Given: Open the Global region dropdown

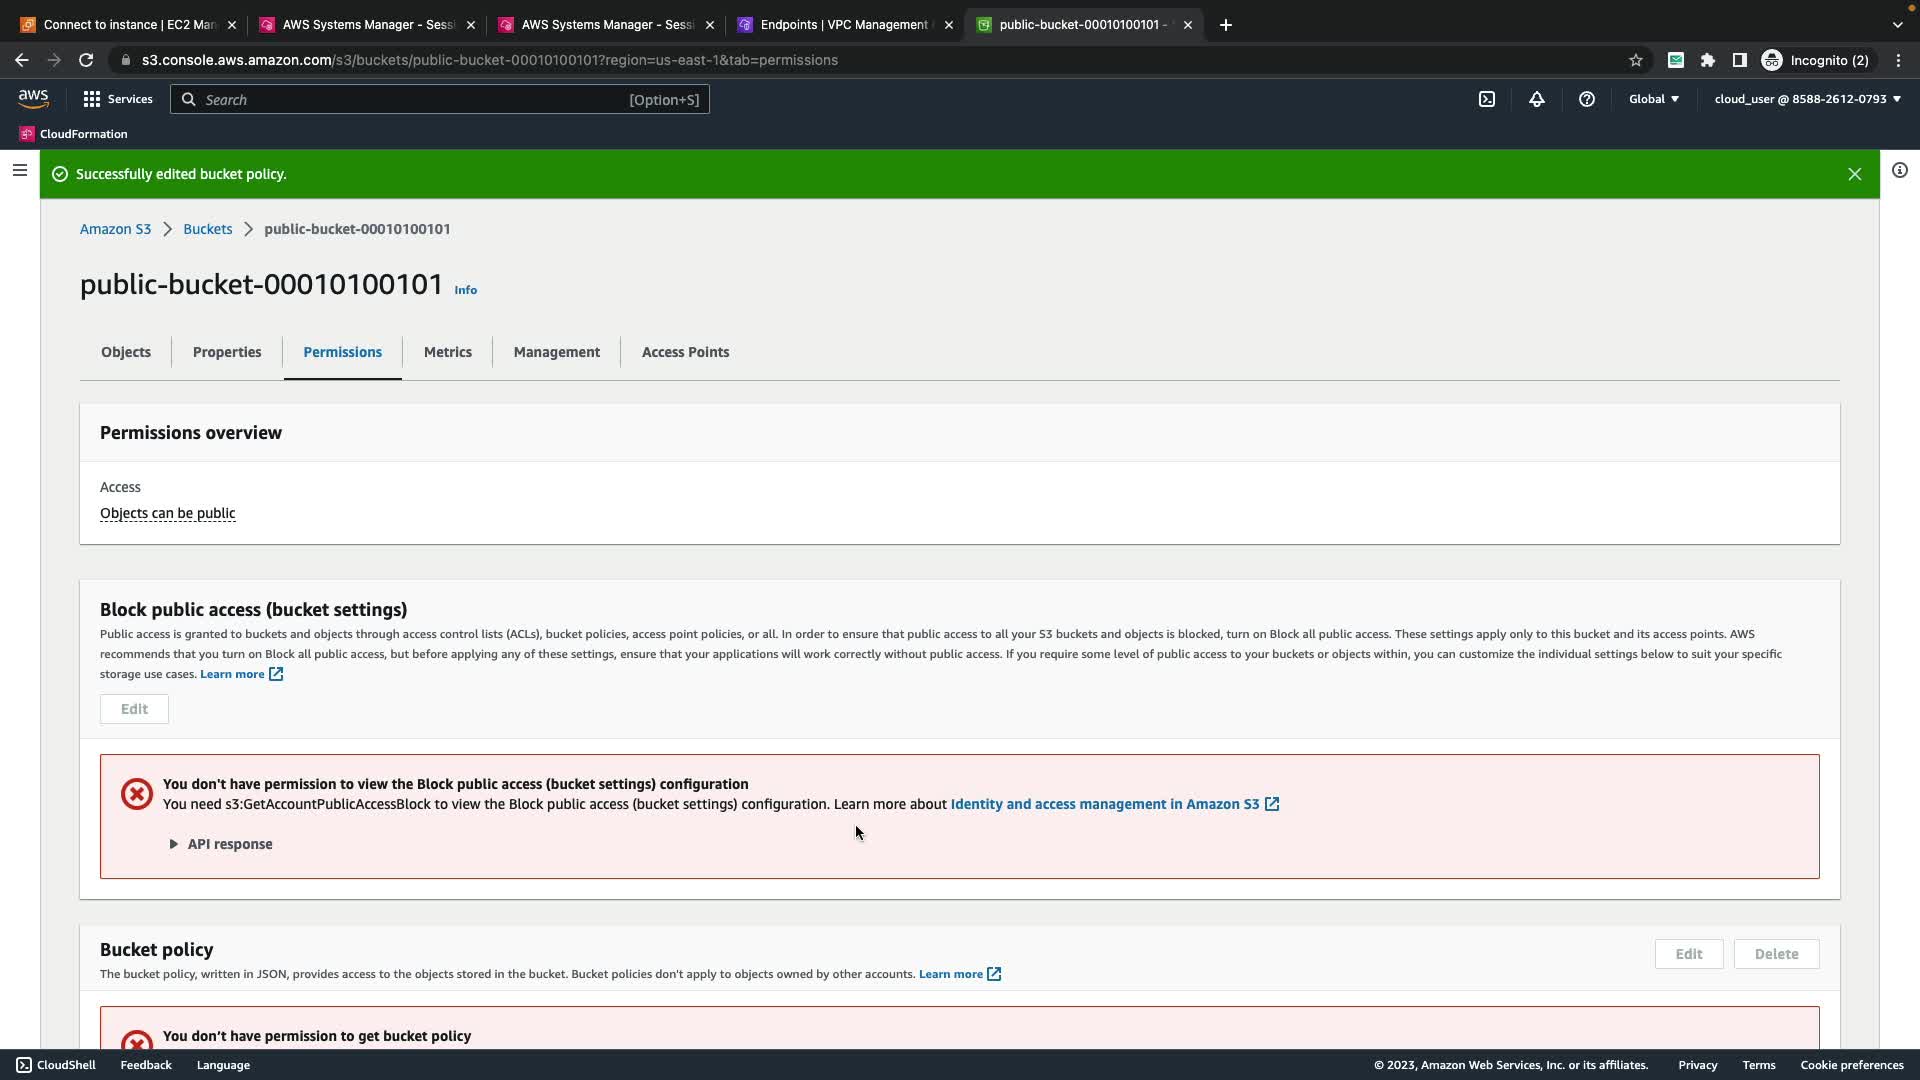Looking at the screenshot, I should (x=1654, y=99).
